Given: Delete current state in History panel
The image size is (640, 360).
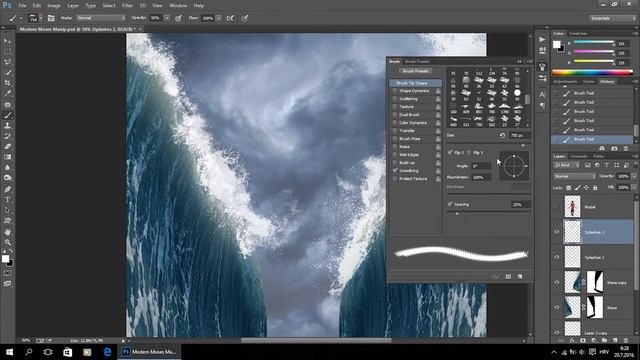Looking at the screenshot, I should coord(626,149).
